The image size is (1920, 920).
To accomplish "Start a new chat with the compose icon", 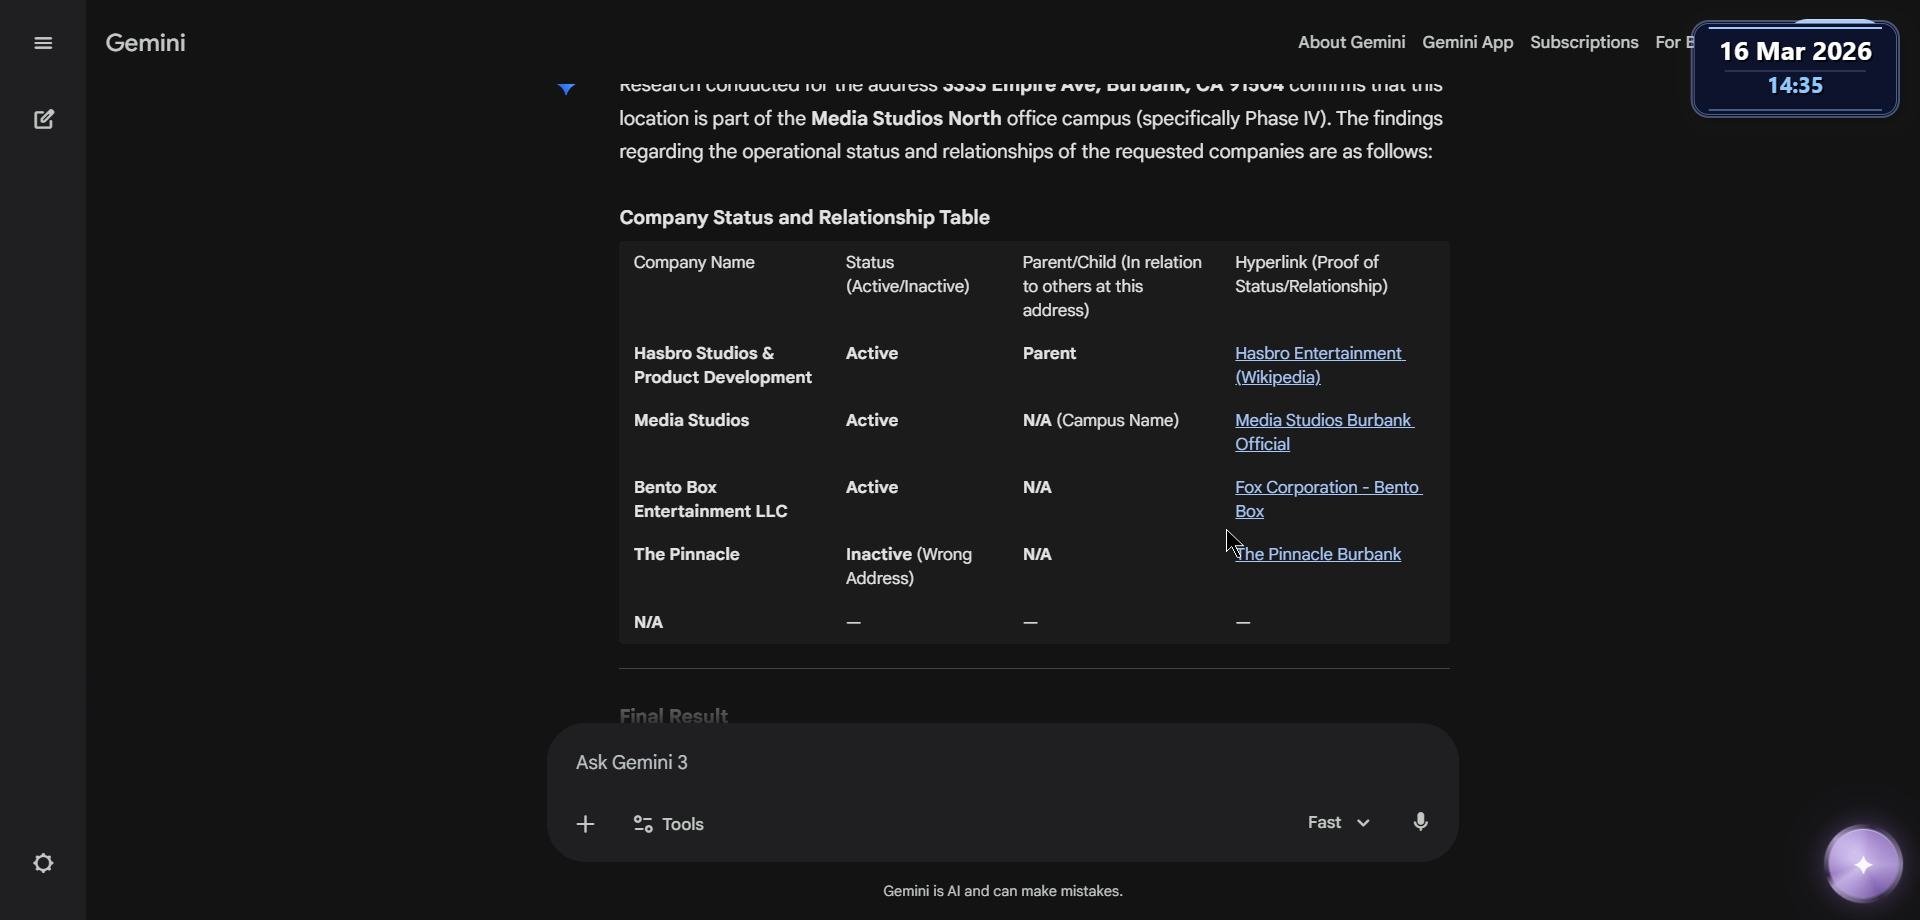I will tap(44, 120).
